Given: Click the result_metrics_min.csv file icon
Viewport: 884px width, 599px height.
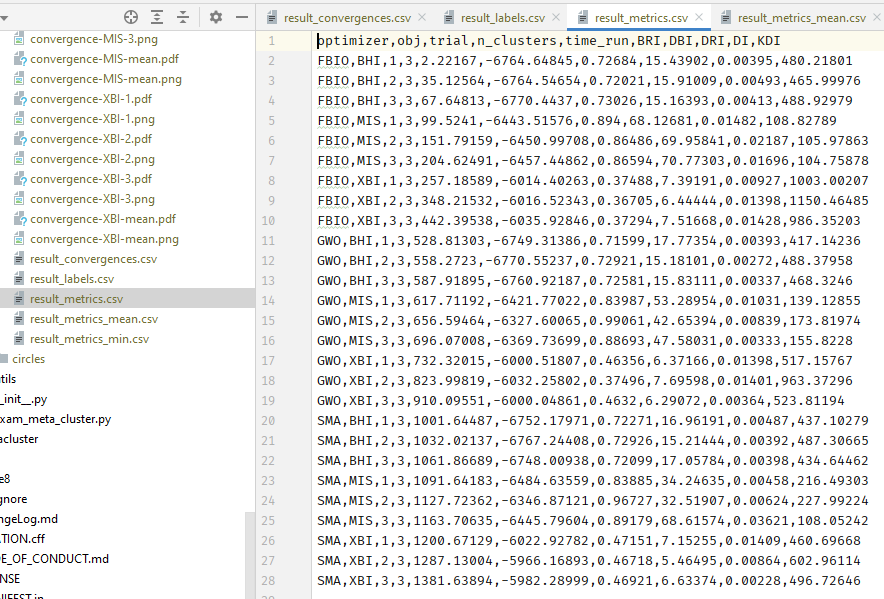Looking at the screenshot, I should pos(19,339).
